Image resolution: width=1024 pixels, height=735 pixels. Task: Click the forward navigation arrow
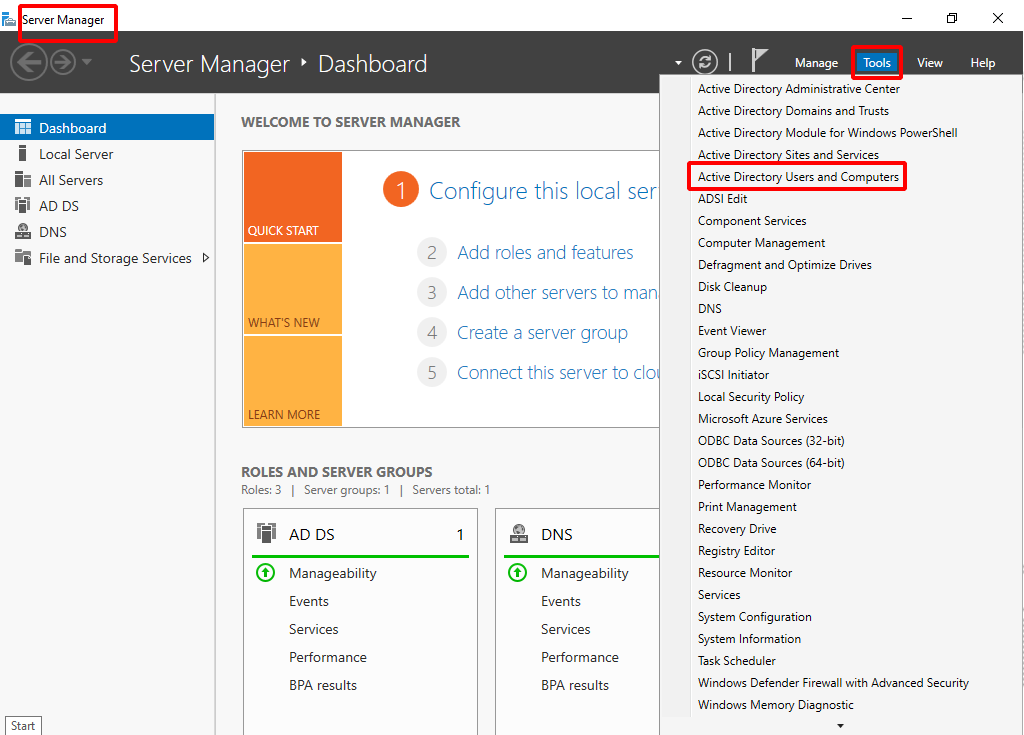click(63, 63)
